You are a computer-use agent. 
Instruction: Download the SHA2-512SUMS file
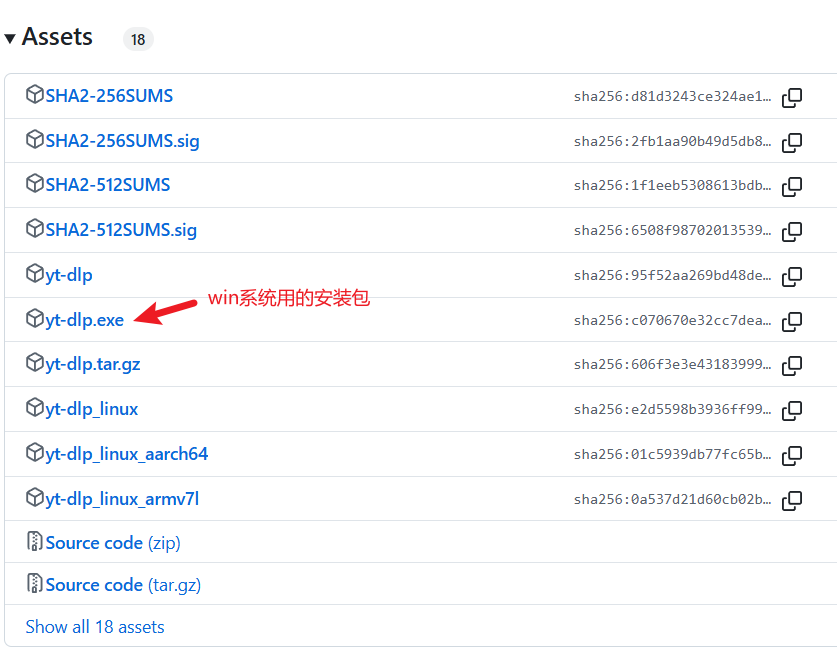coord(108,185)
